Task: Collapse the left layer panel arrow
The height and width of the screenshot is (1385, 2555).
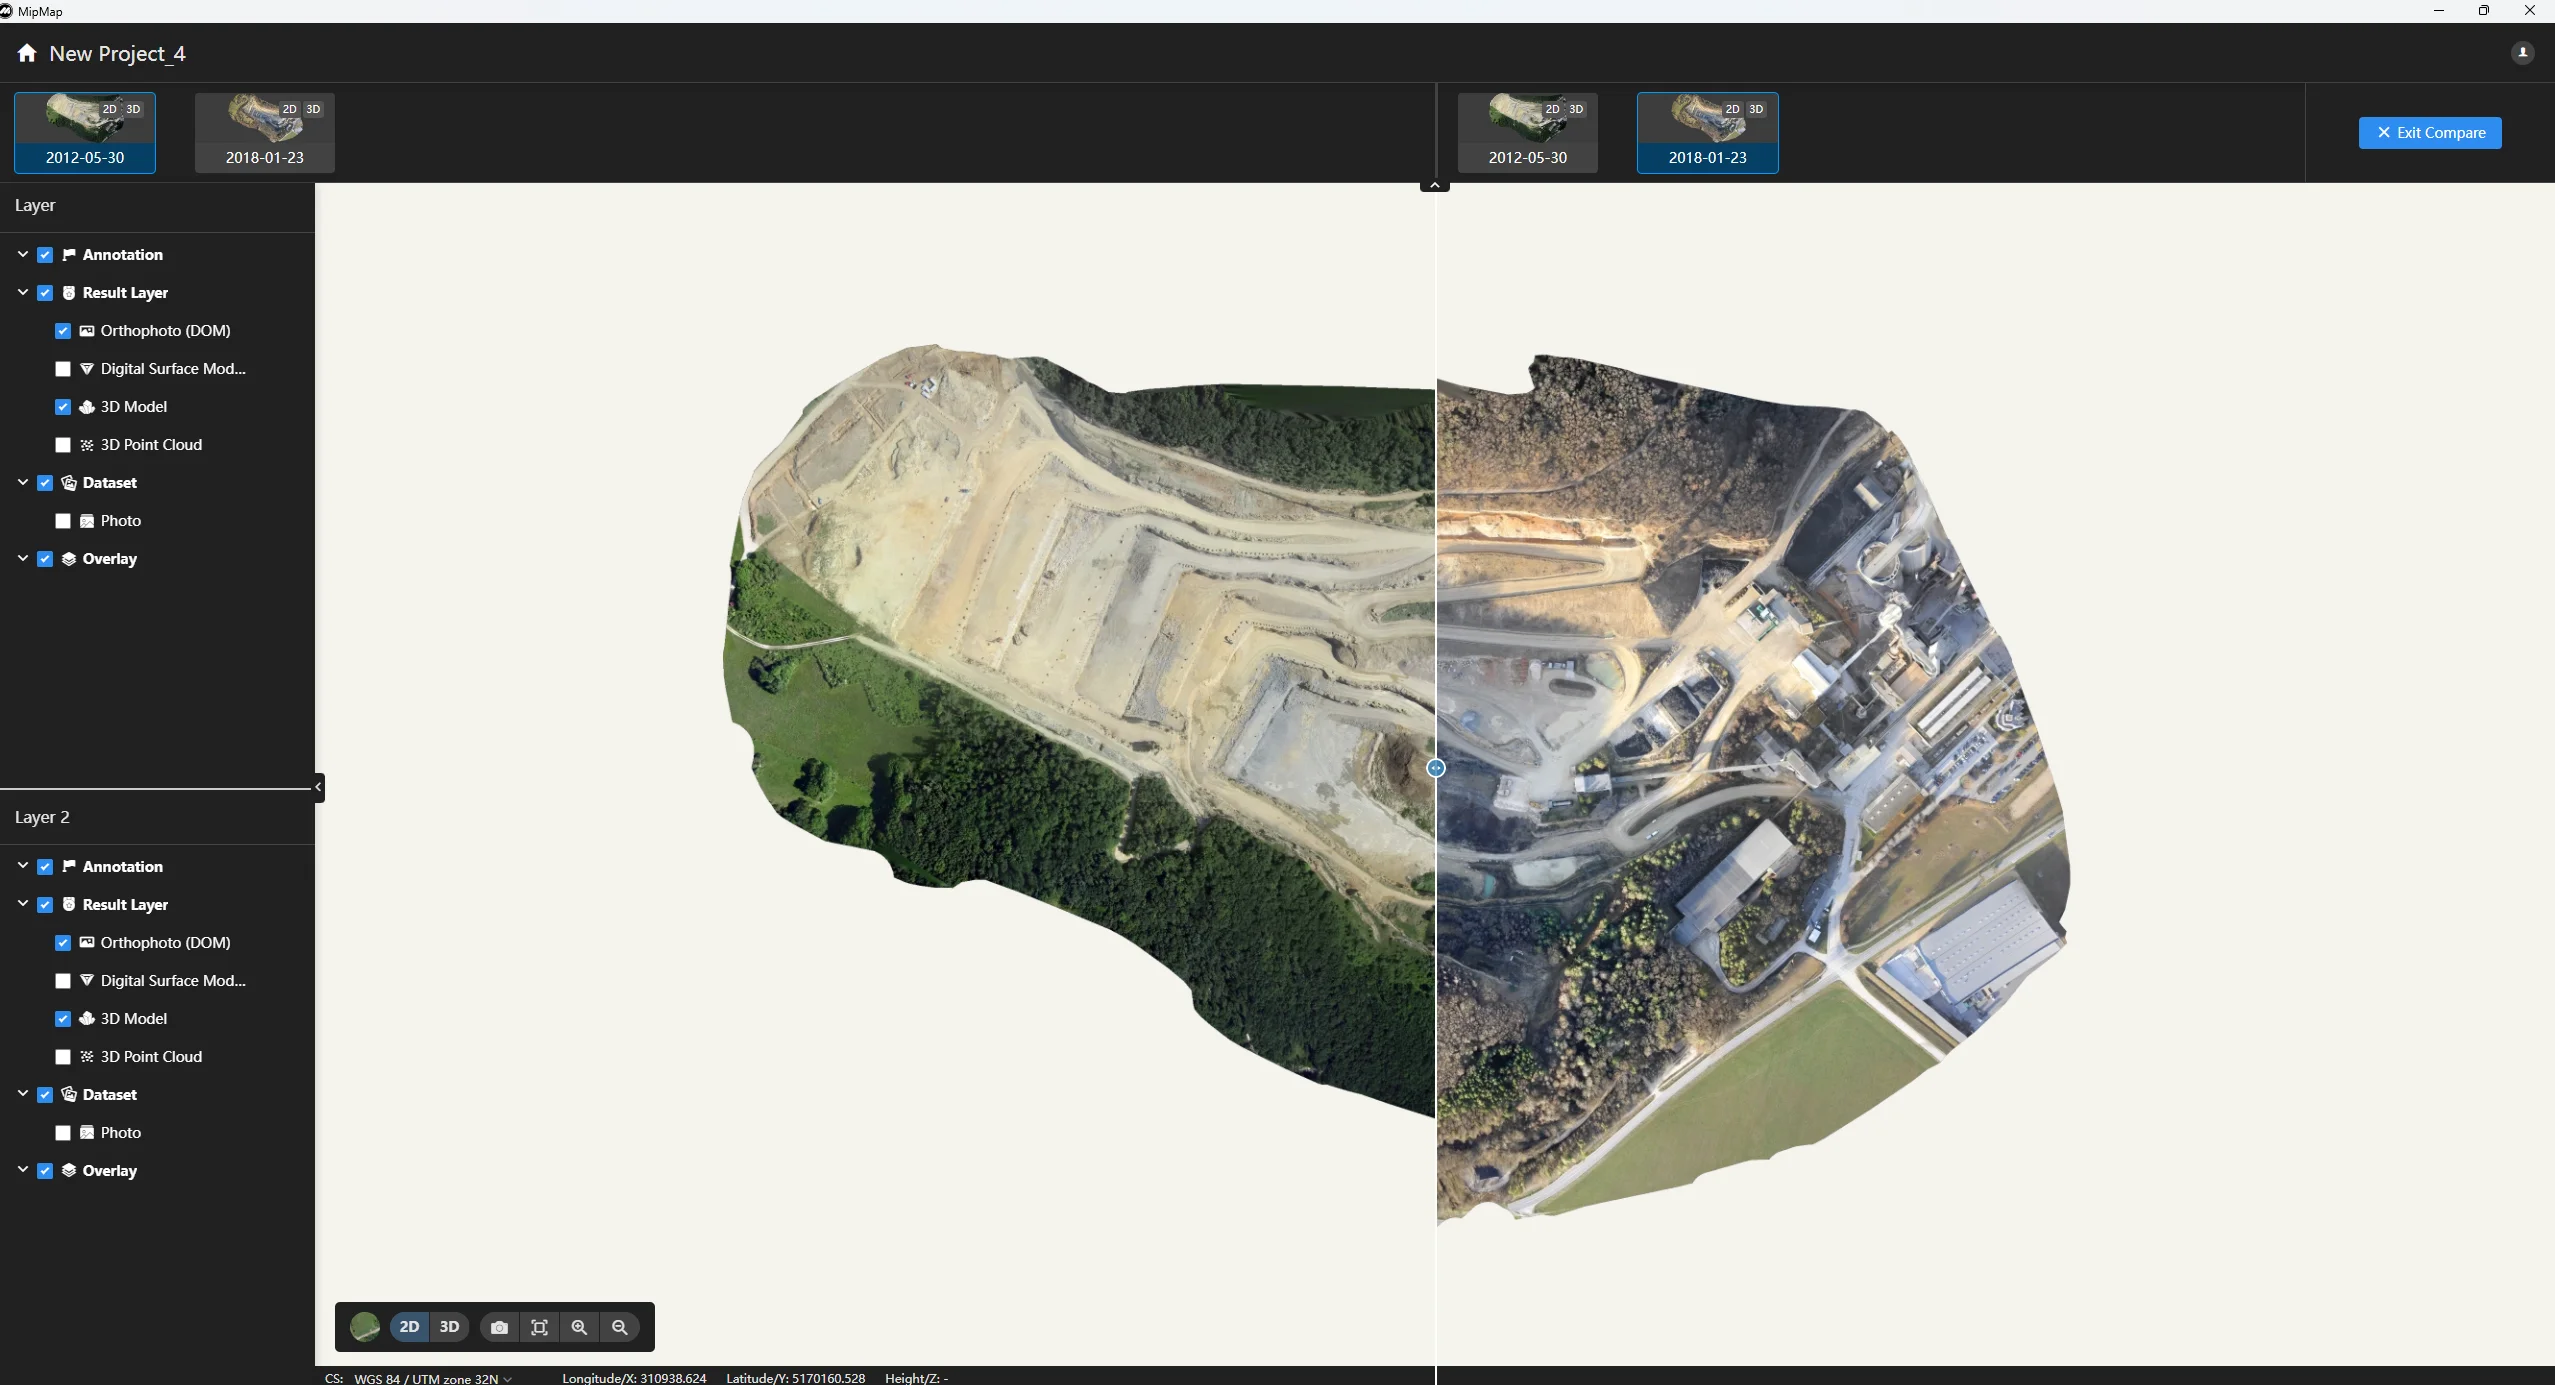Action: coord(318,787)
